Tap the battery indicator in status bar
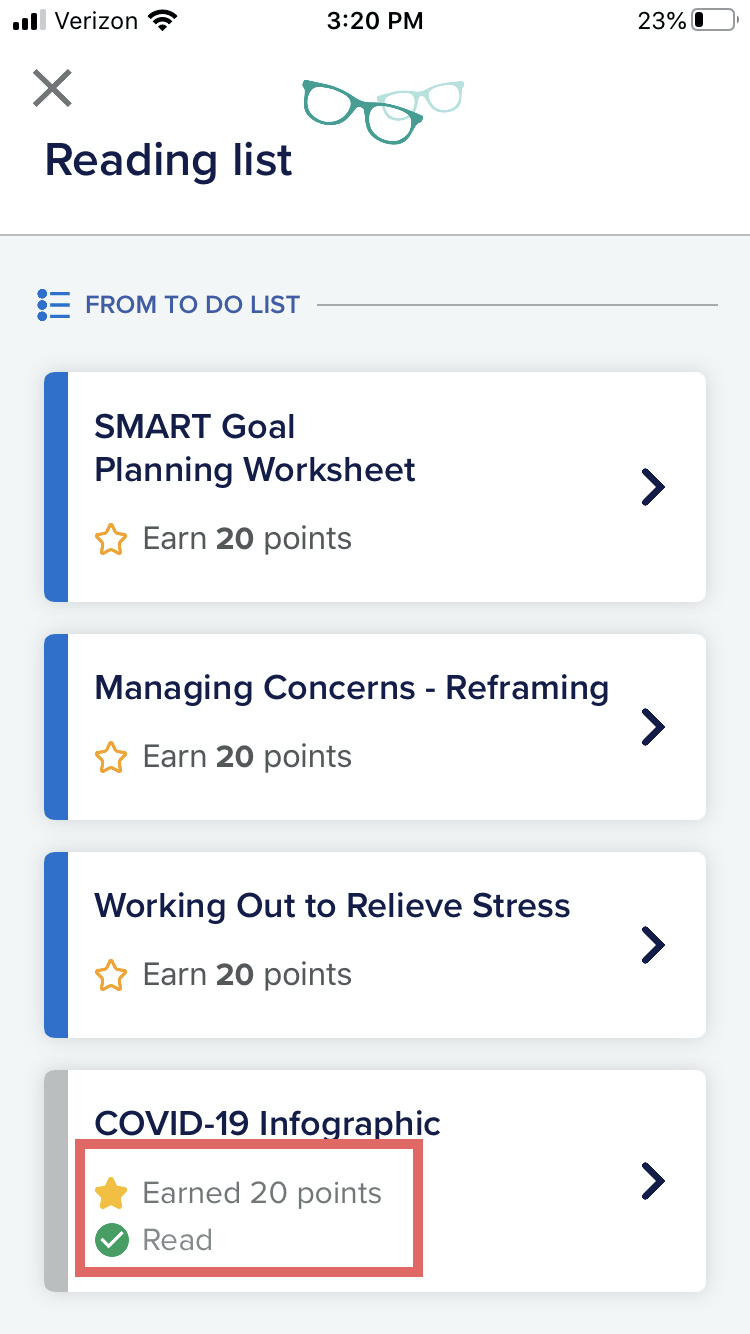This screenshot has width=750, height=1334. pyautogui.click(x=713, y=21)
